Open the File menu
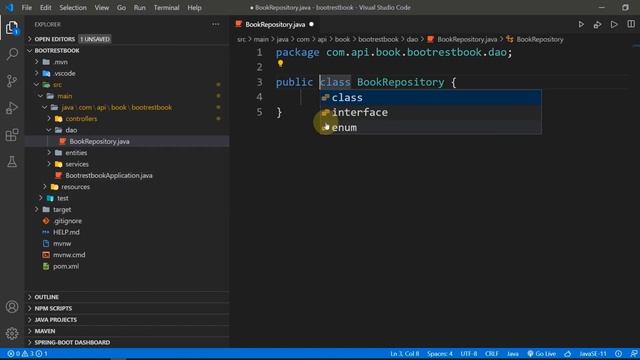The width and height of the screenshot is (640, 360). tap(27, 7)
